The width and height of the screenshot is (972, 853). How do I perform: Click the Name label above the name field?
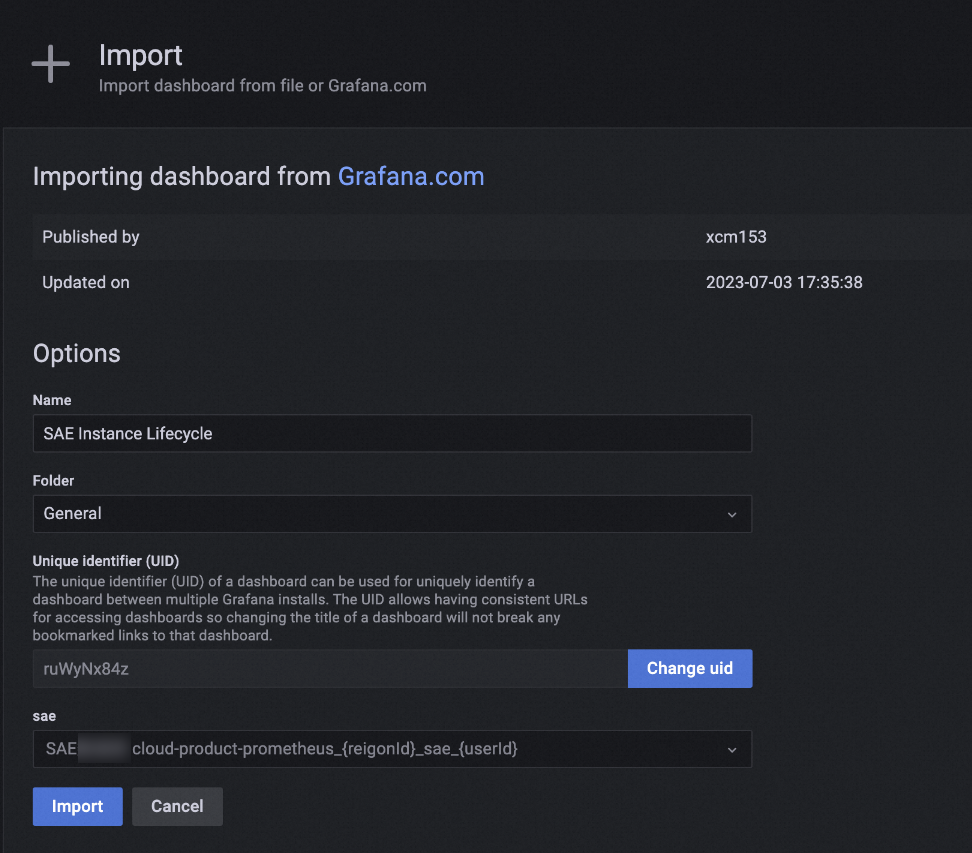click(x=52, y=400)
